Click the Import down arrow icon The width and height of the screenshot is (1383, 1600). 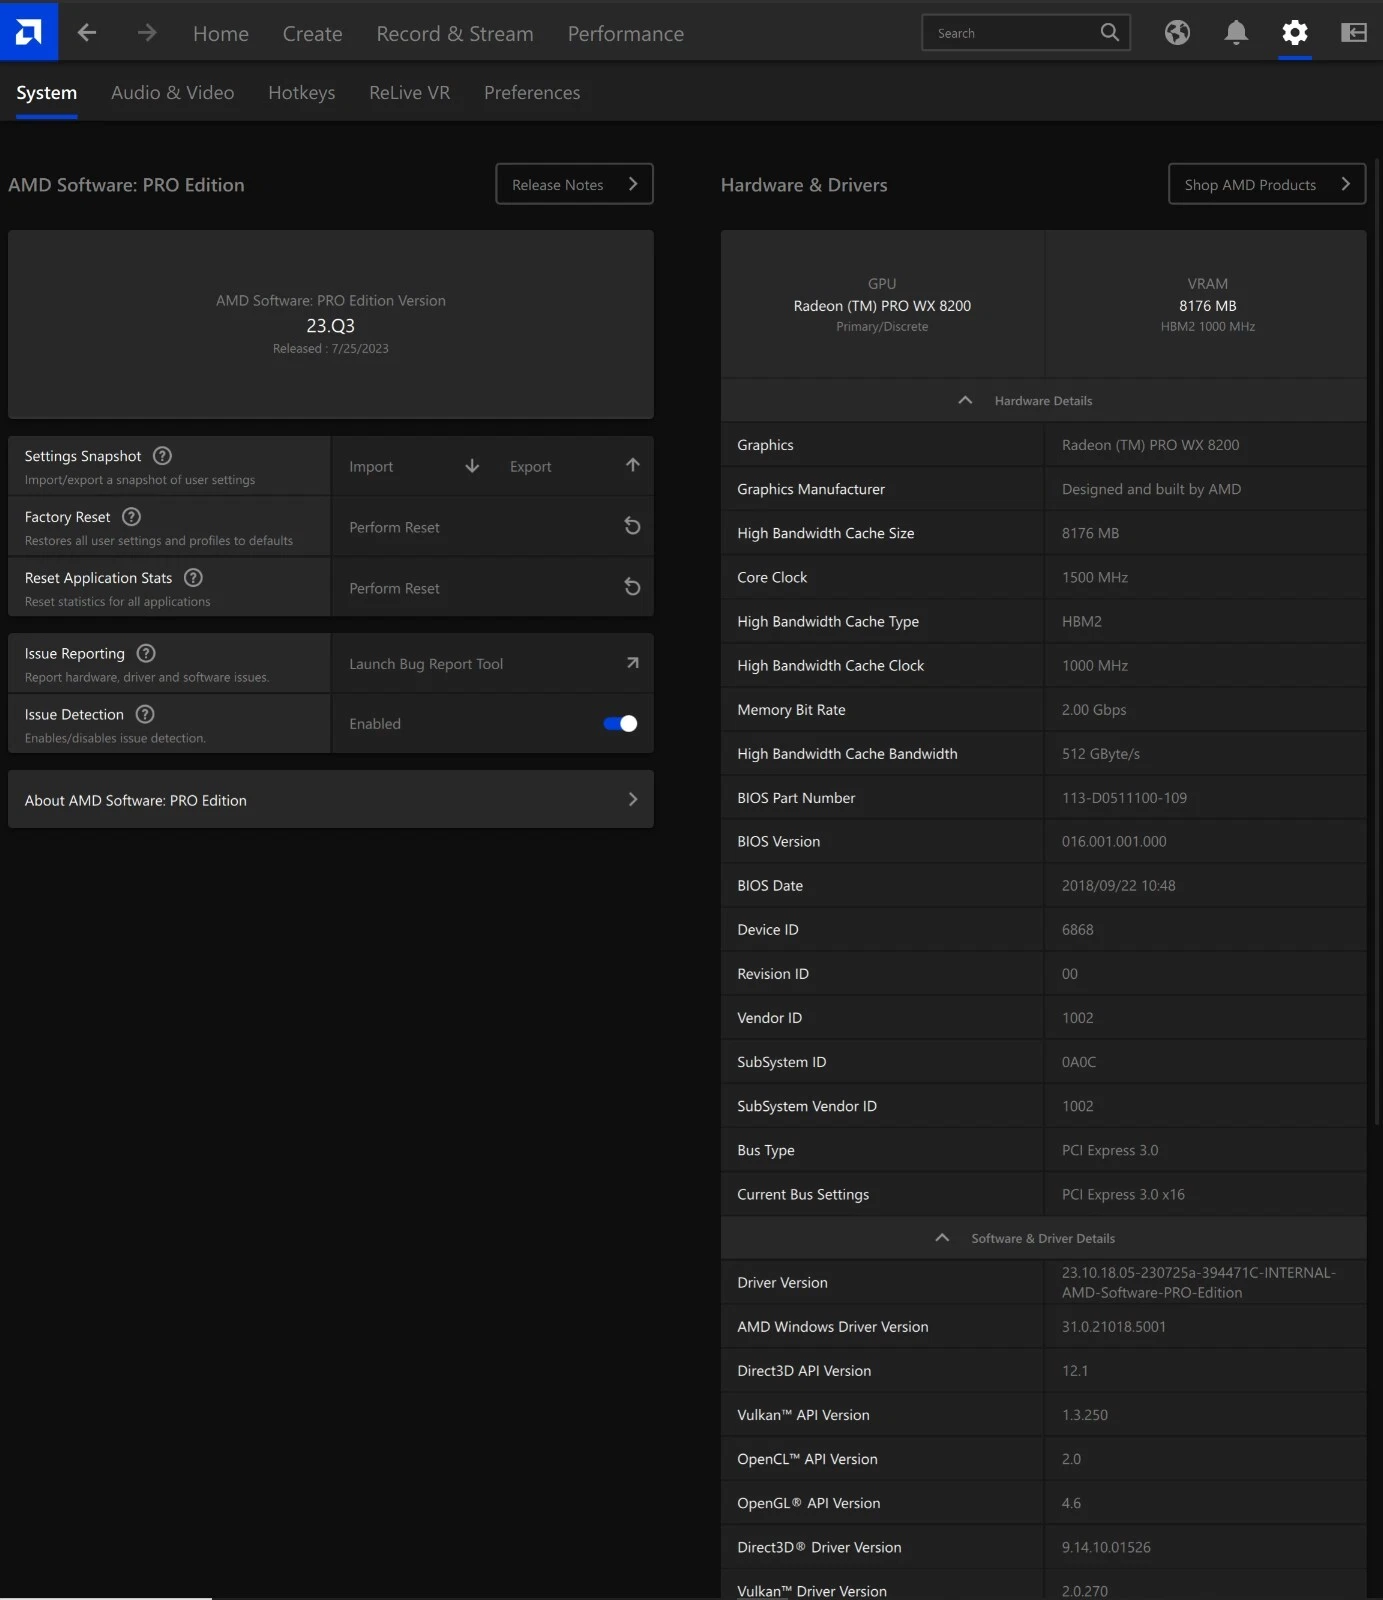click(x=472, y=466)
